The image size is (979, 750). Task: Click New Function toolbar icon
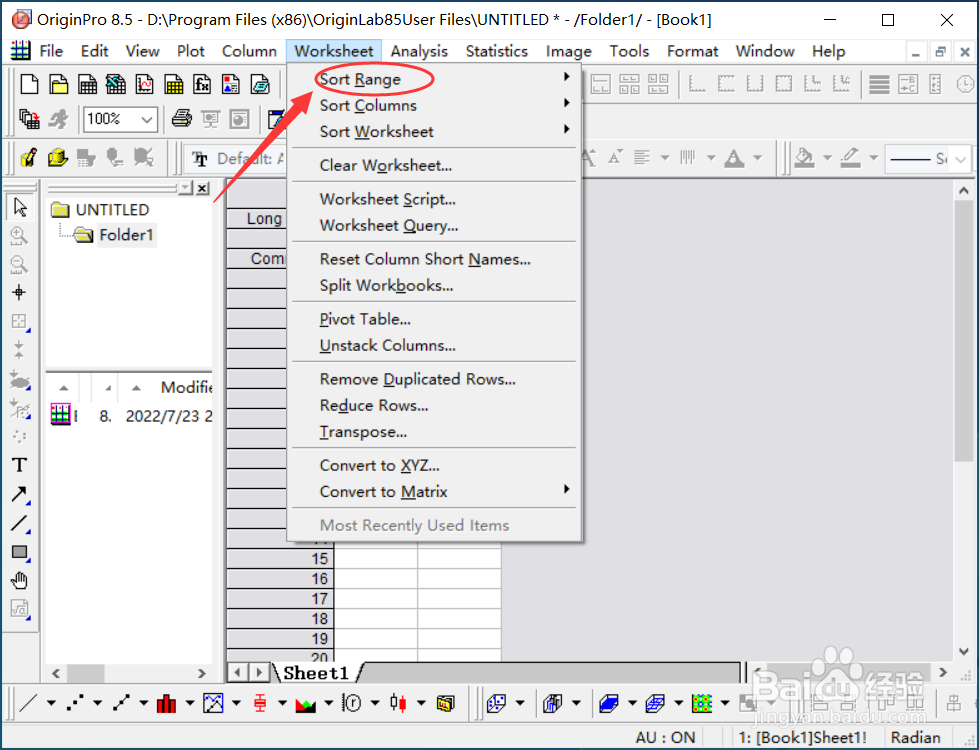click(x=202, y=84)
